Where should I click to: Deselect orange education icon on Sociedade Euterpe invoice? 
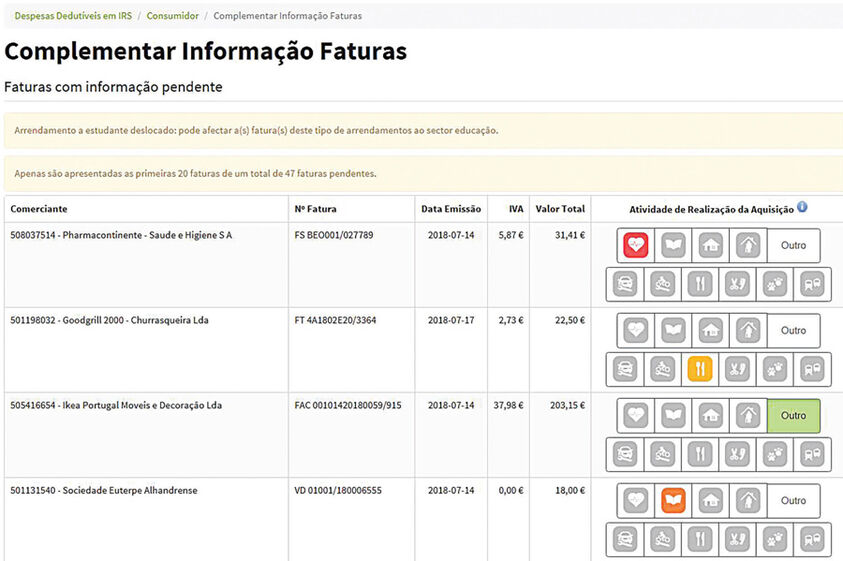673,500
